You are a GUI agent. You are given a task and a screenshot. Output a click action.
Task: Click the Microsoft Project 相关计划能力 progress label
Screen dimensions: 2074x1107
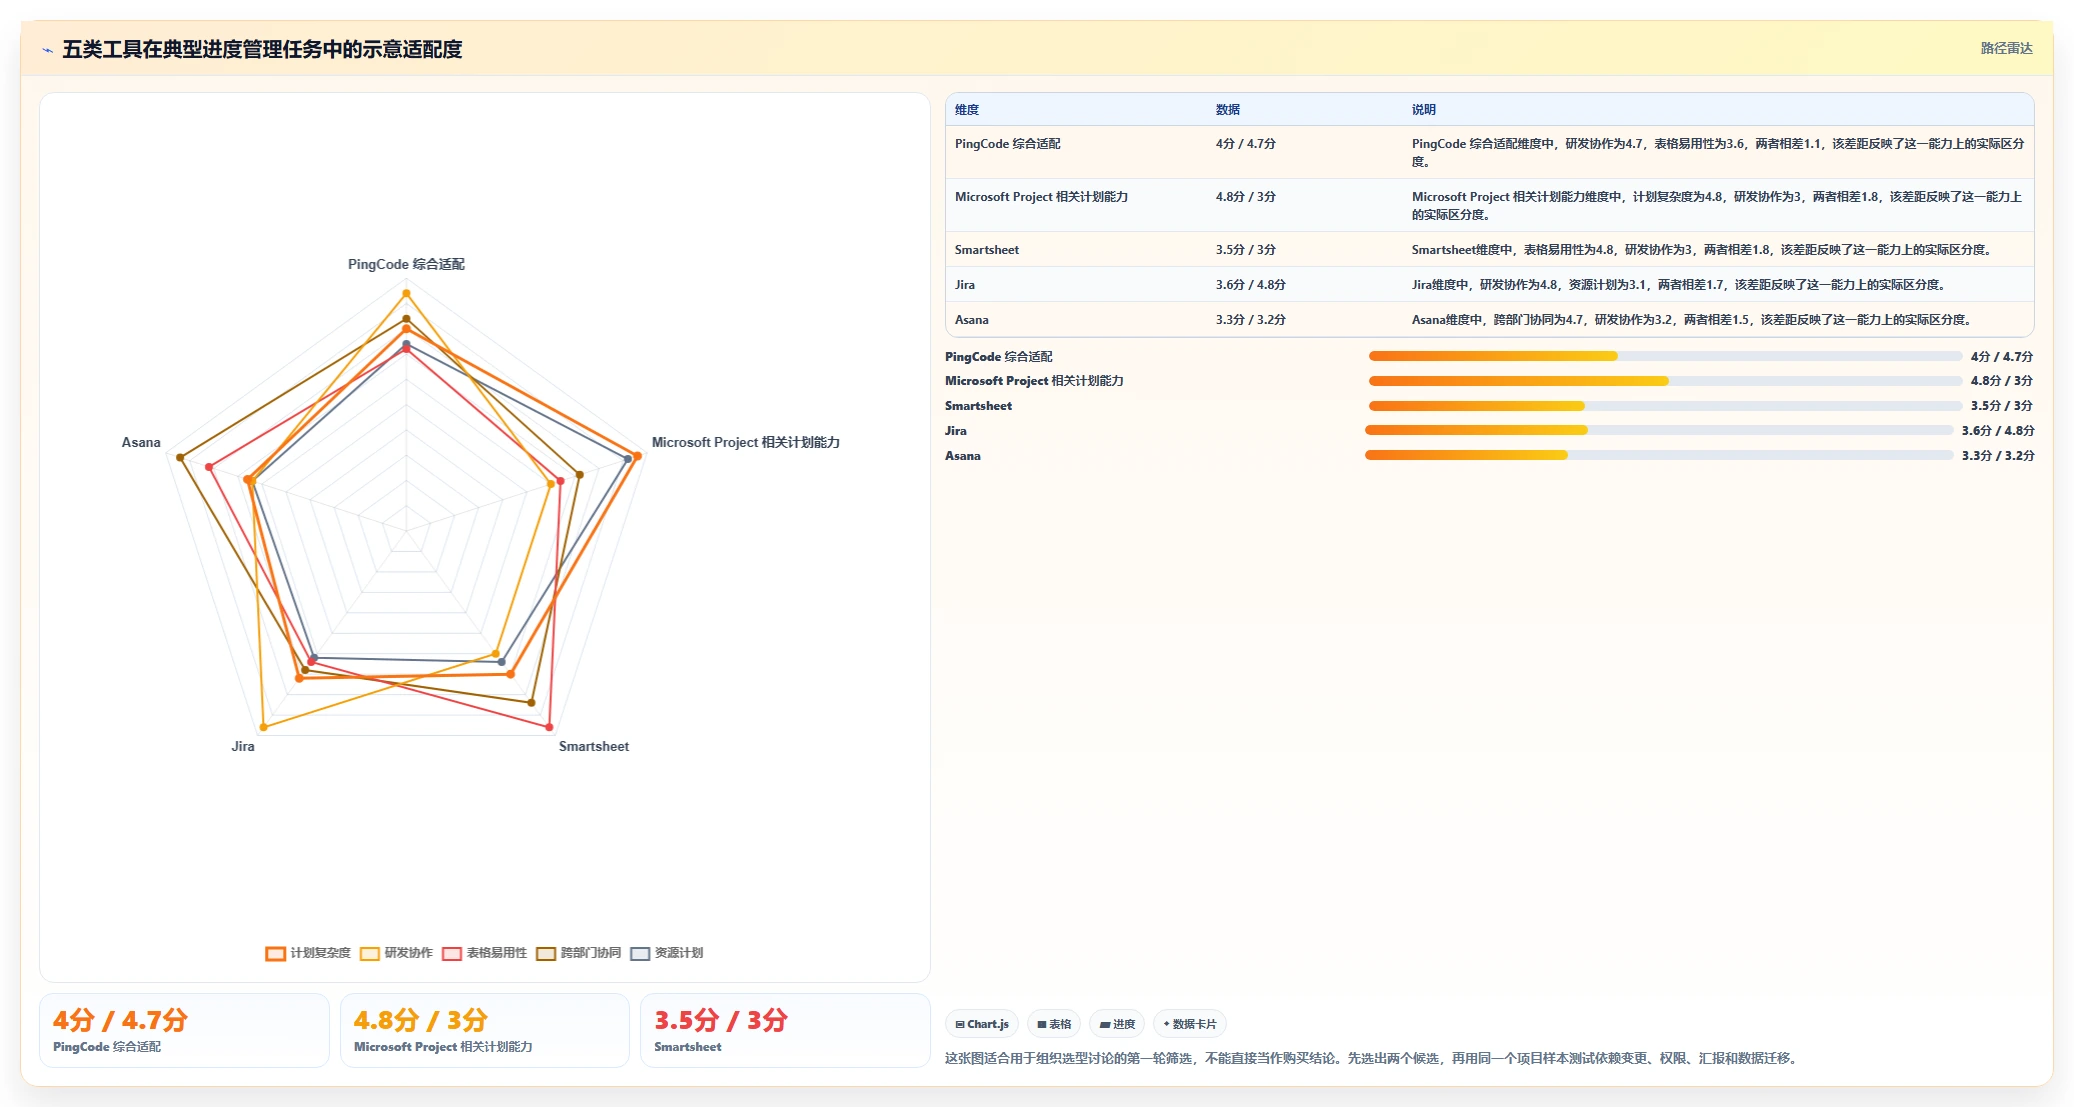coord(1034,381)
